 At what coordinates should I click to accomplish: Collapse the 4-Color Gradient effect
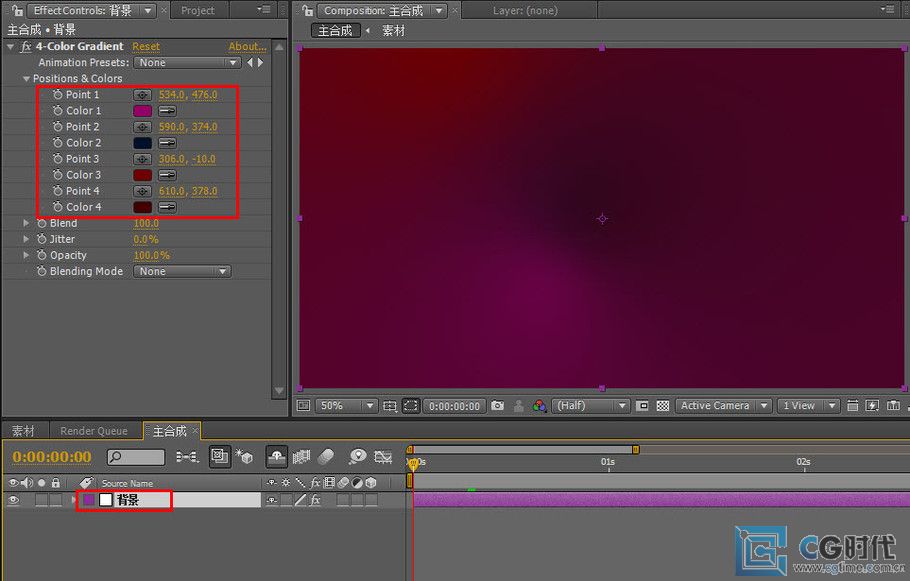pyautogui.click(x=10, y=47)
